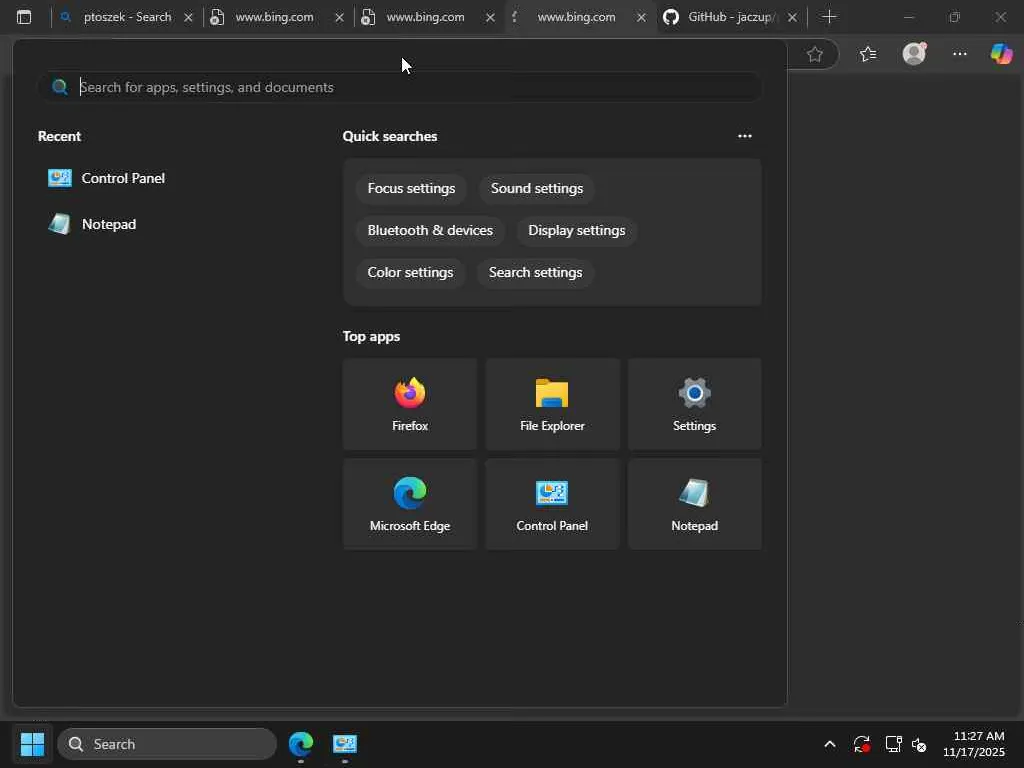Launch Microsoft Edge from Top apps
This screenshot has height=768, width=1024.
click(x=409, y=504)
